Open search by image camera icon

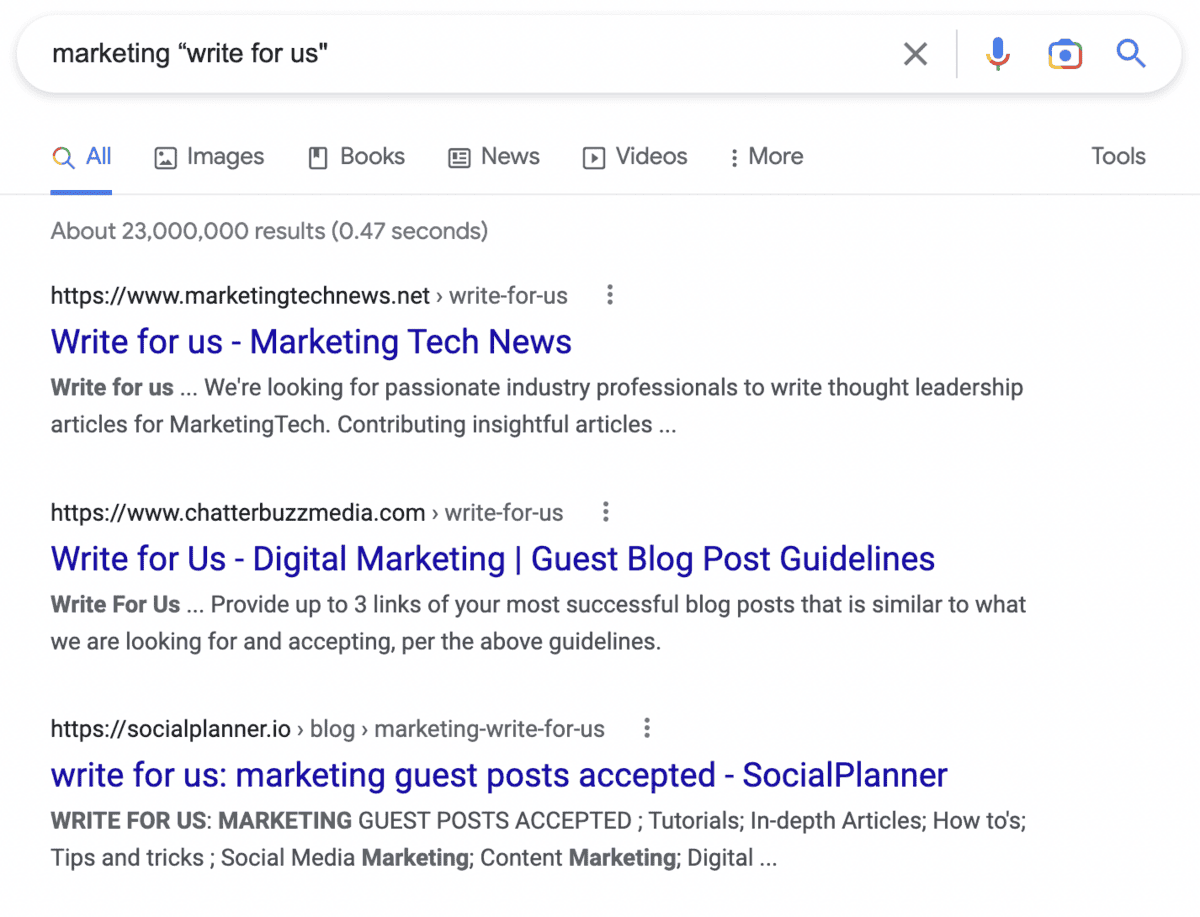pyautogui.click(x=1065, y=54)
